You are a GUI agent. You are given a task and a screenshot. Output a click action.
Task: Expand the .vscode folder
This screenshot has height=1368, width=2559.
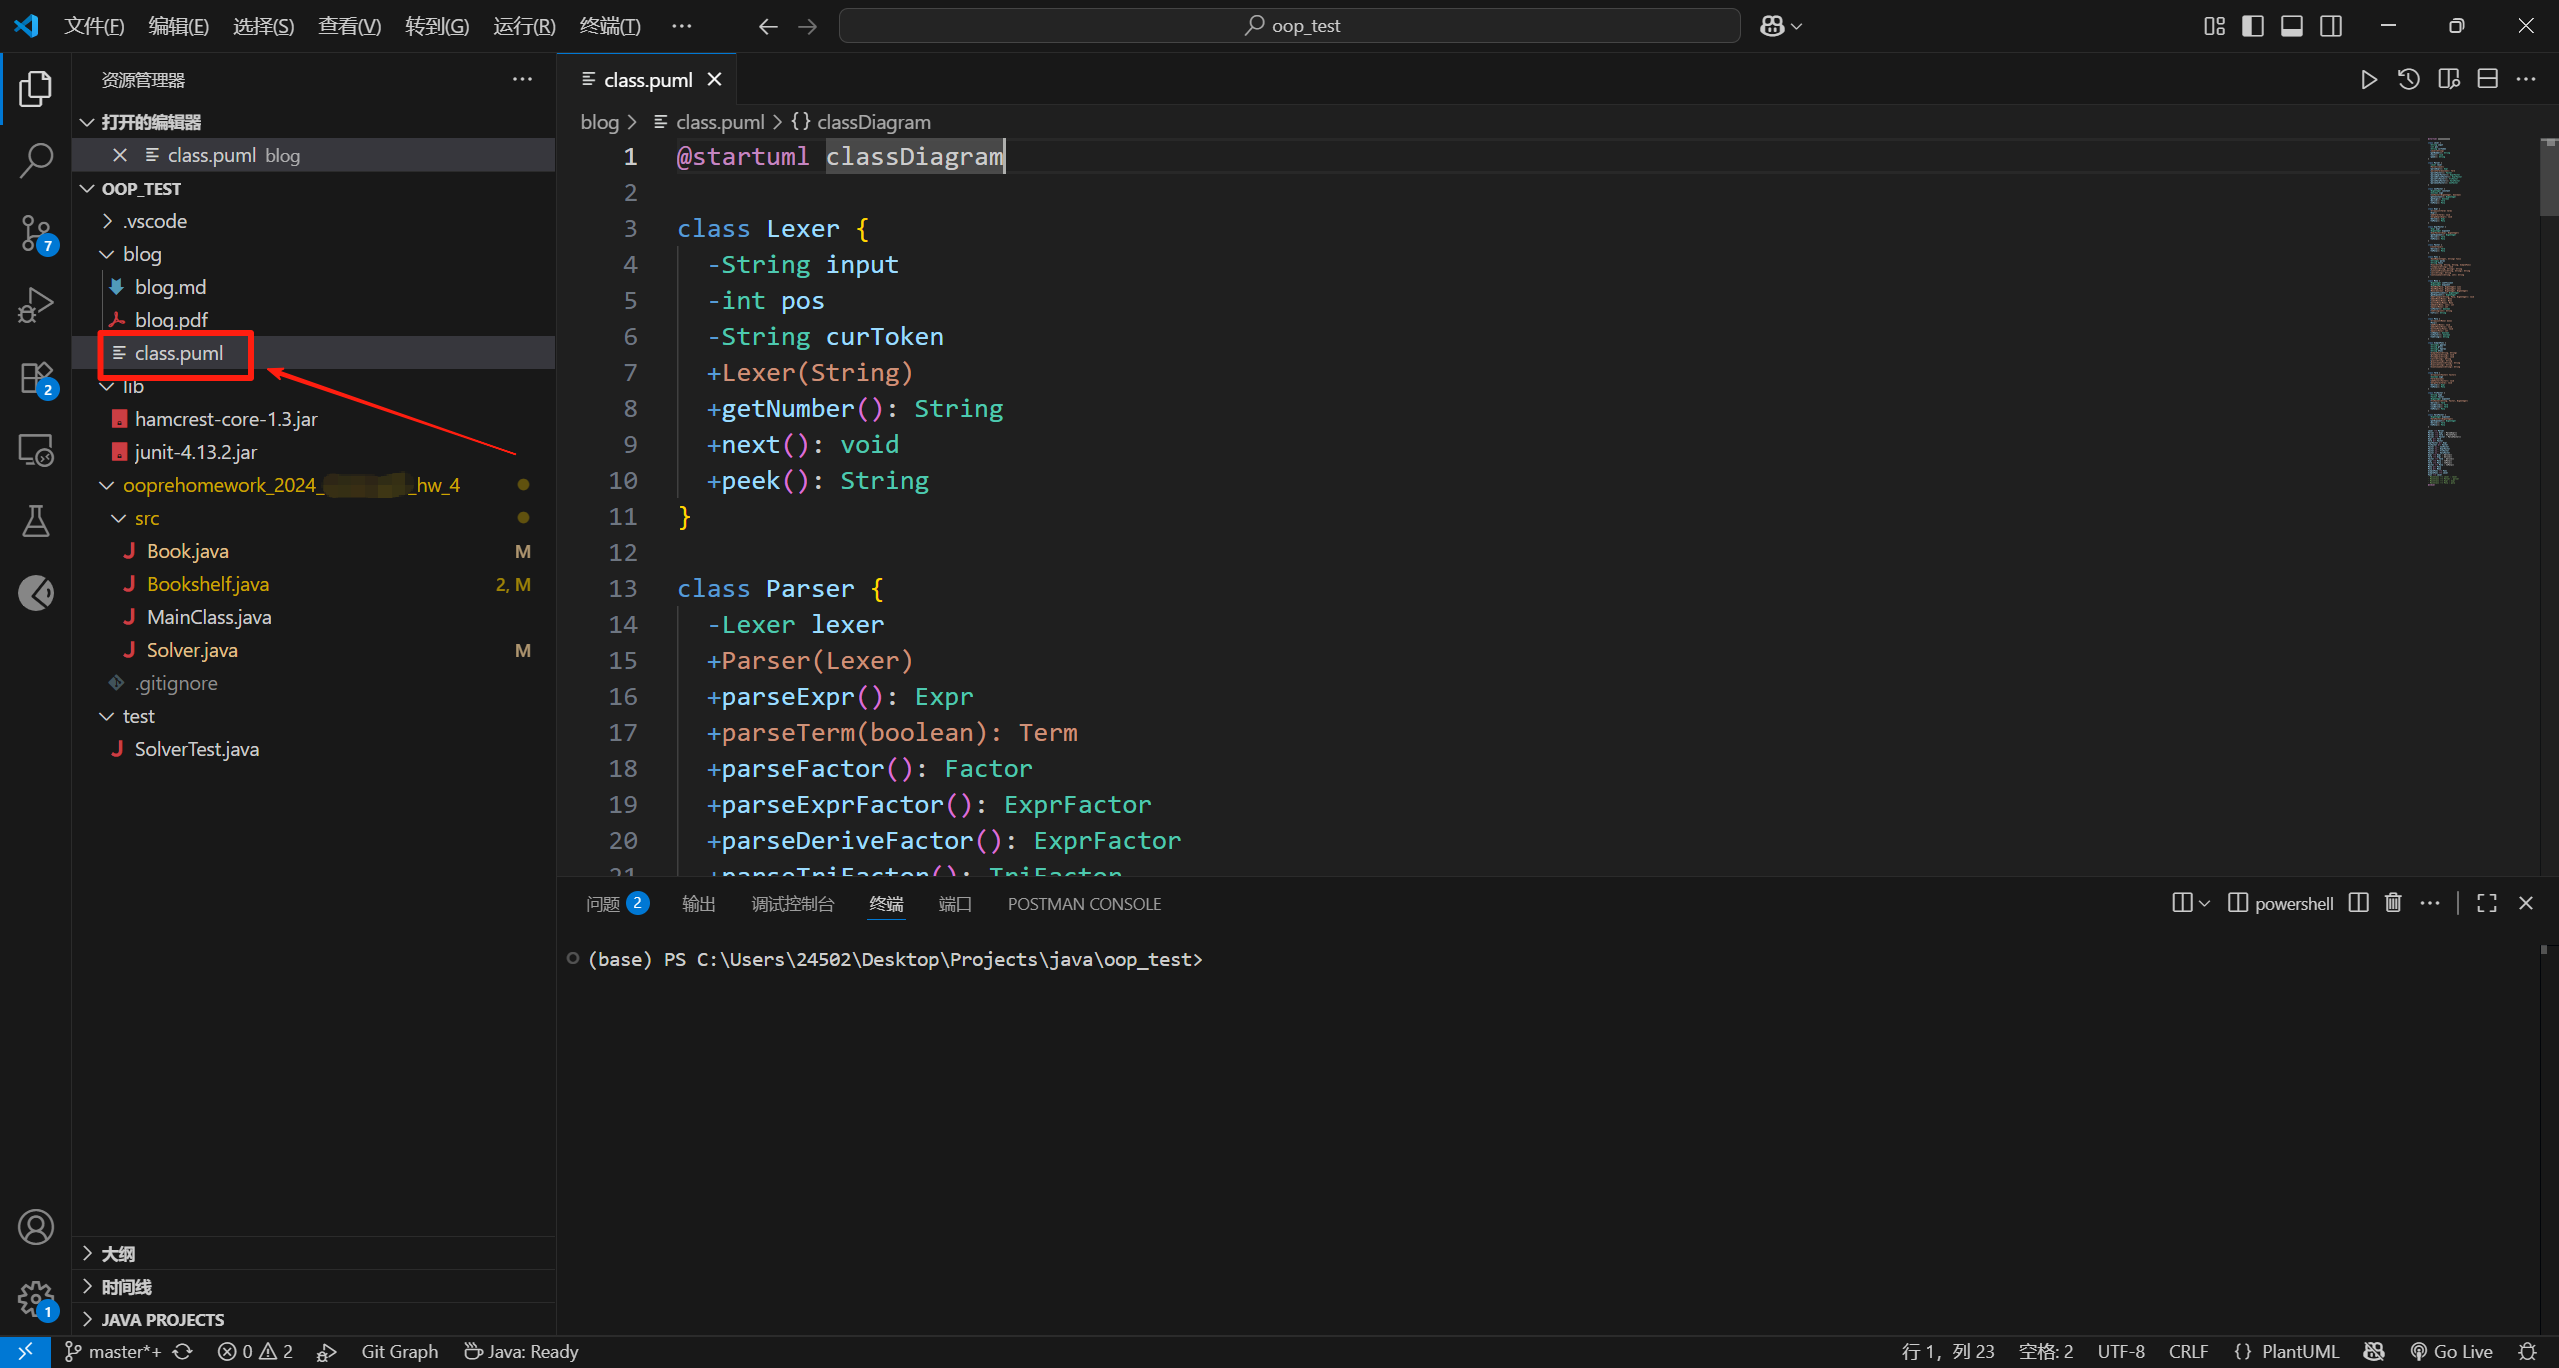point(155,221)
